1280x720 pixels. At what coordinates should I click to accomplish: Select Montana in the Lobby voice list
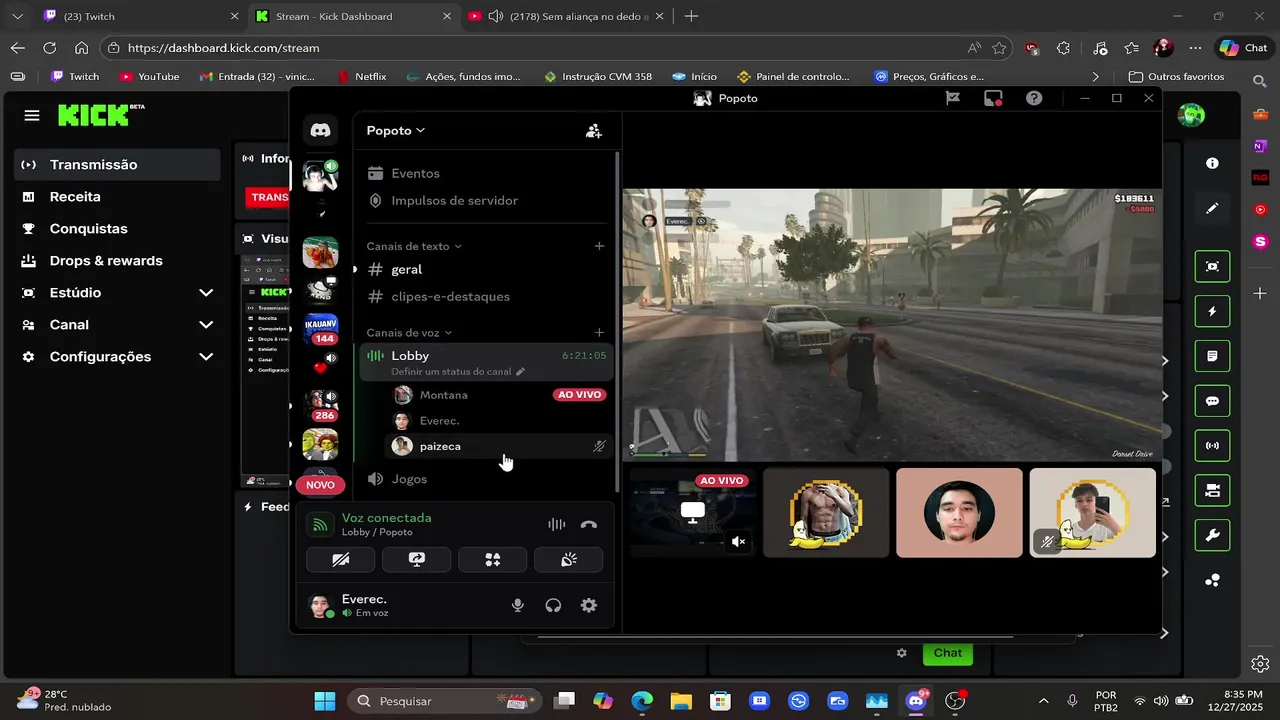497,395
